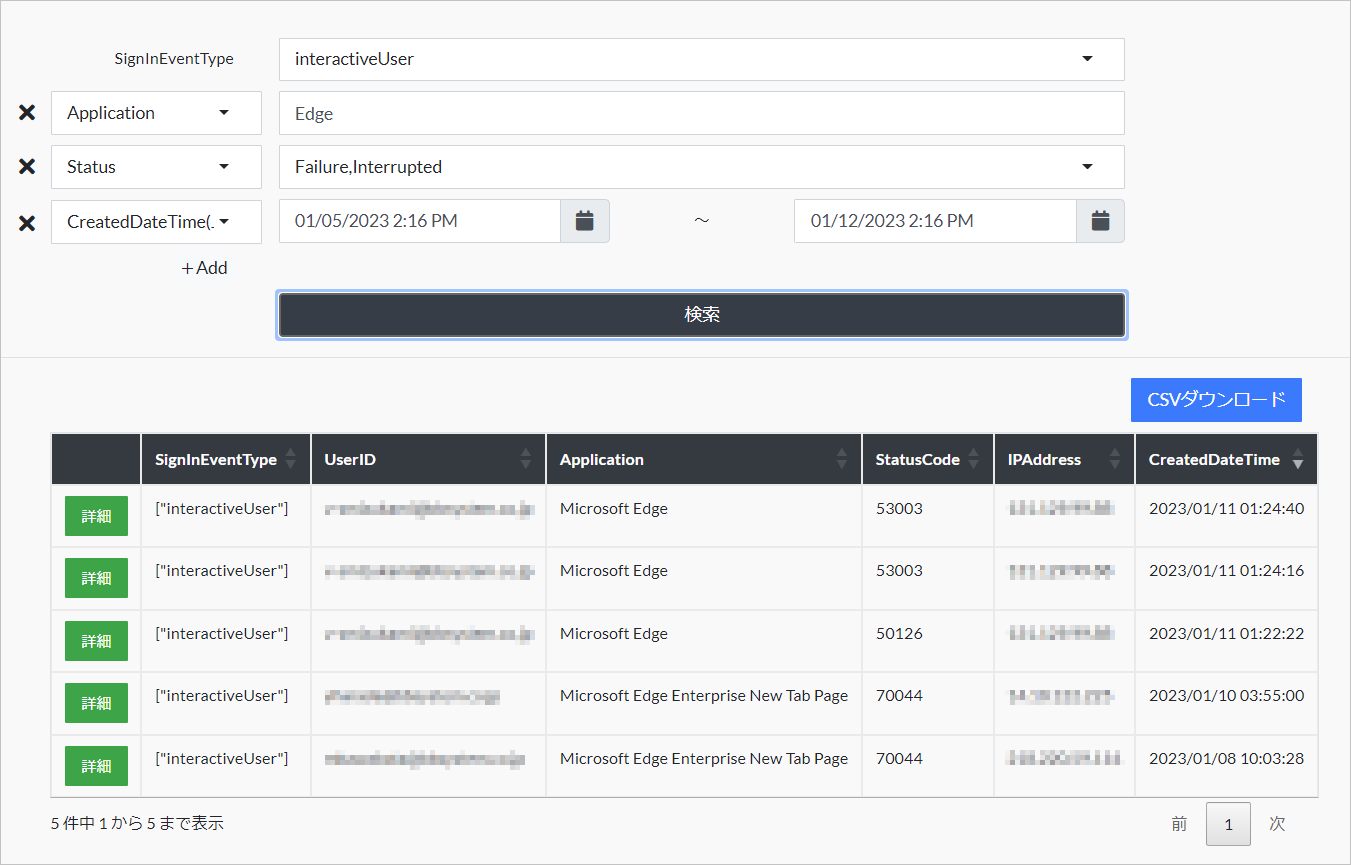Sort table by Application column
Image resolution: width=1351 pixels, height=865 pixels.
point(703,460)
